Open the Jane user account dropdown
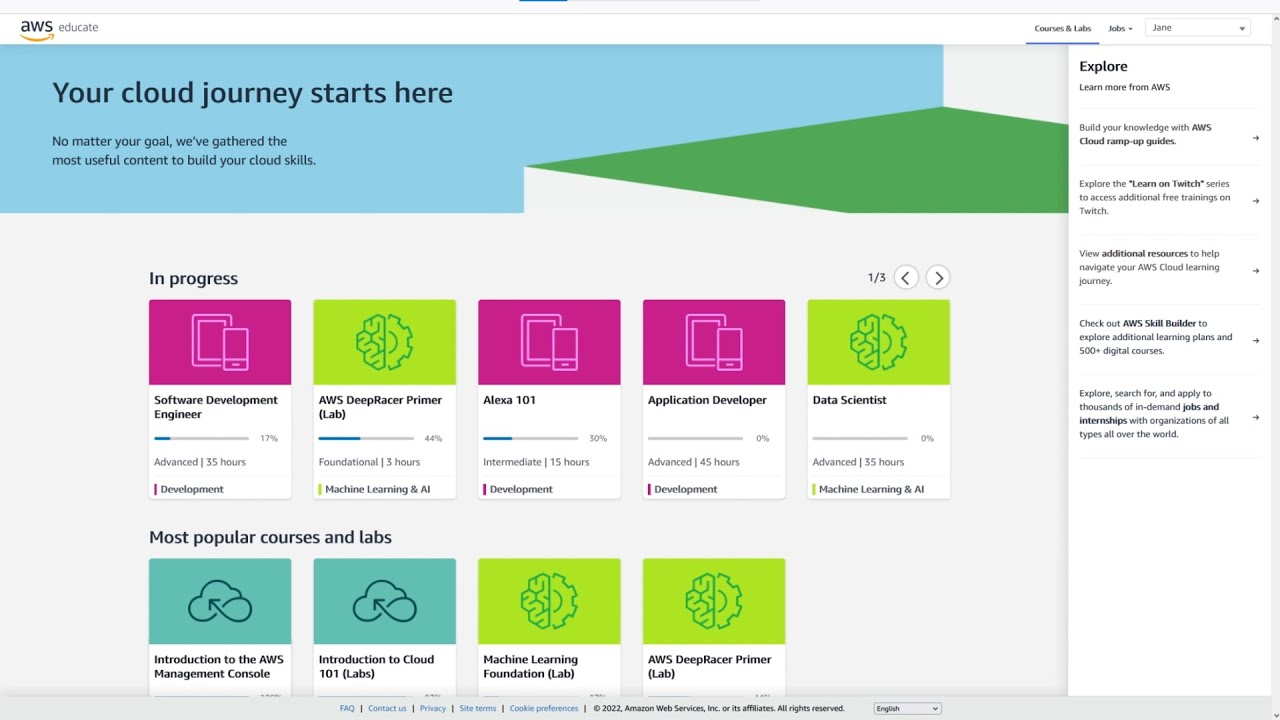 coord(1197,28)
